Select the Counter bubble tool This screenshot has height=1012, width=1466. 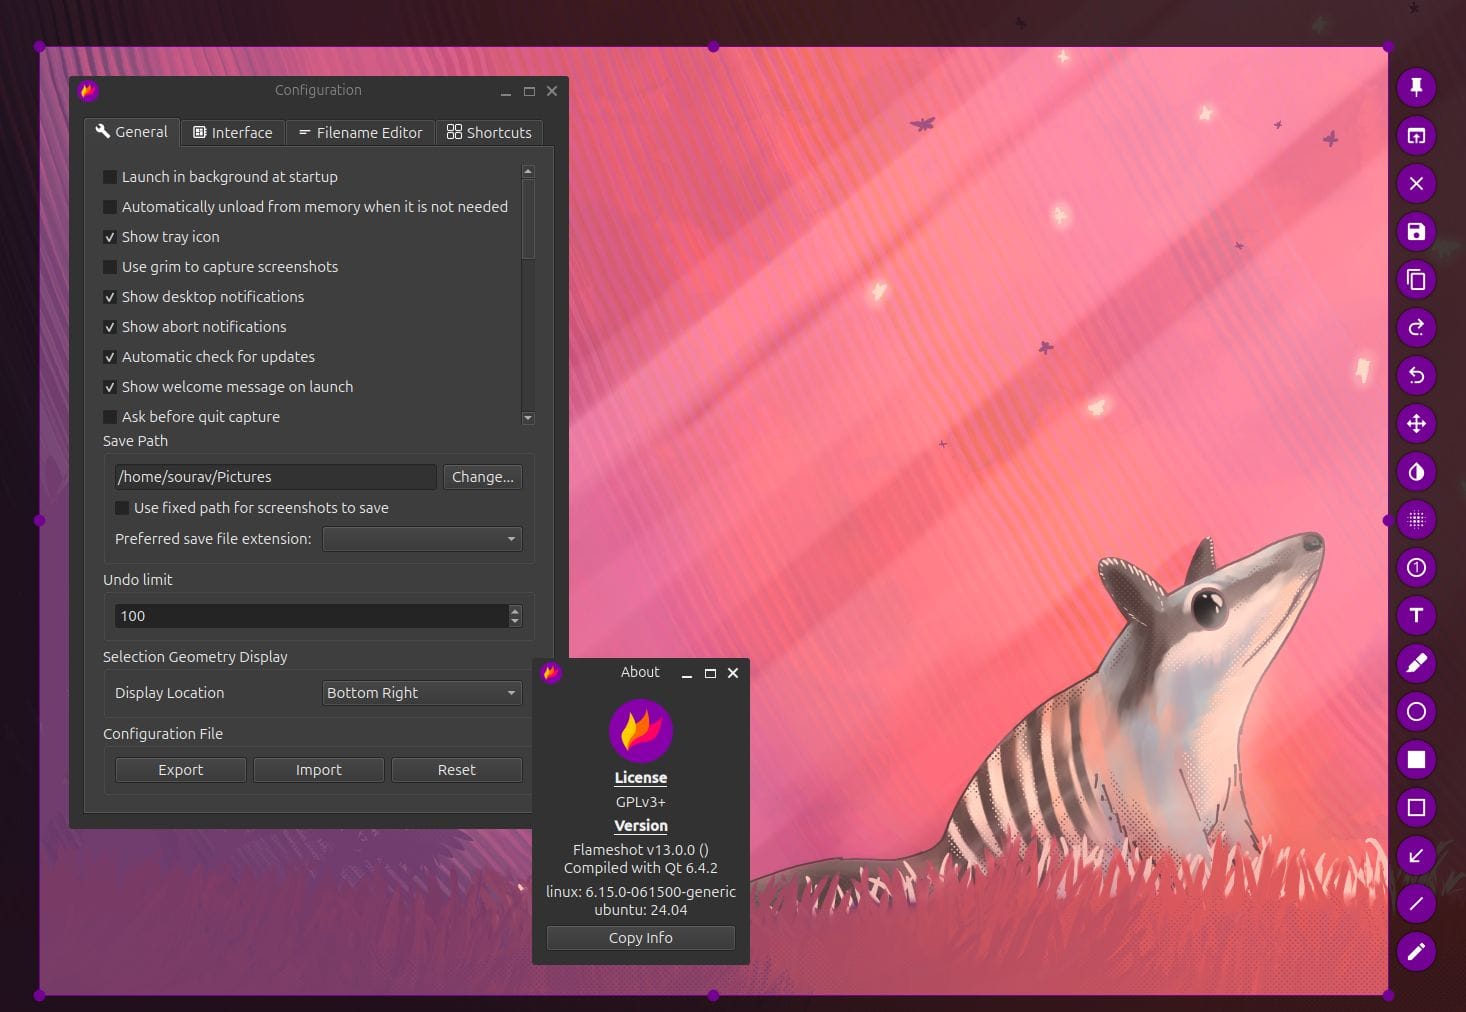tap(1415, 567)
